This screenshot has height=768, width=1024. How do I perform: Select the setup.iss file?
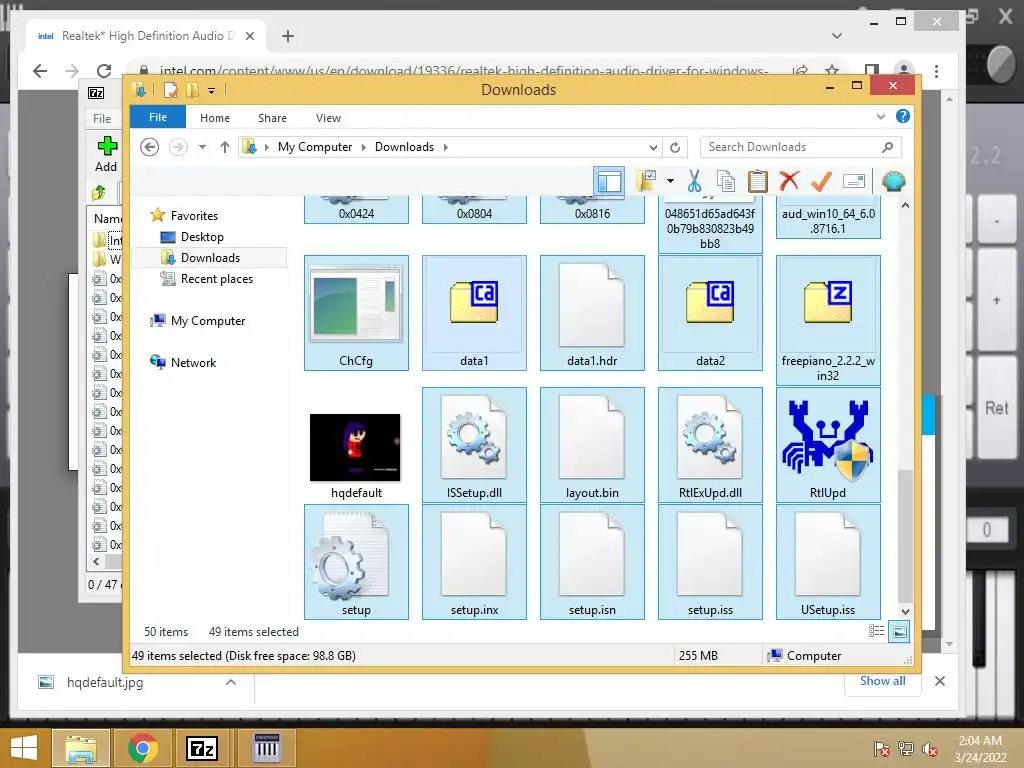point(711,562)
